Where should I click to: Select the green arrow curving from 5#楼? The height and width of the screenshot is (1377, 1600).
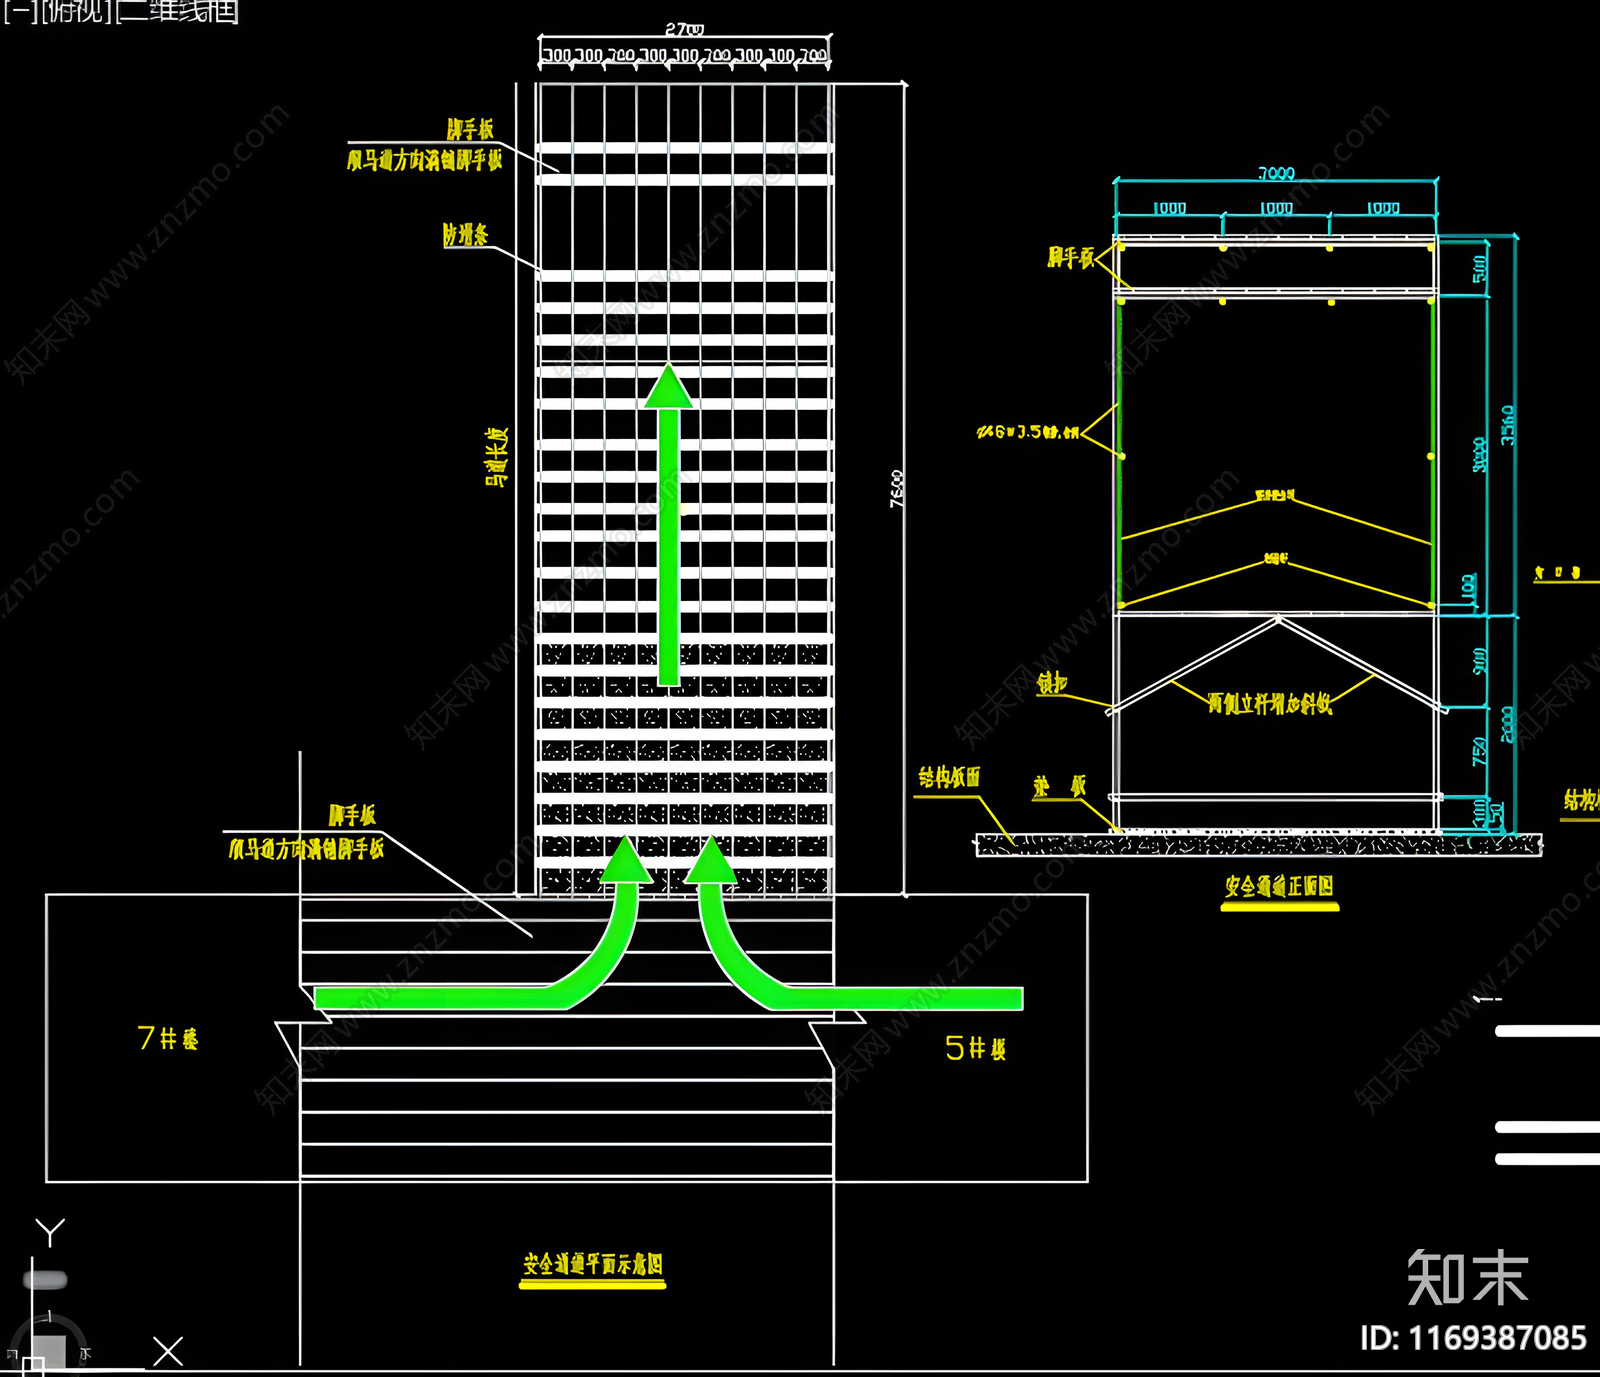[853, 924]
